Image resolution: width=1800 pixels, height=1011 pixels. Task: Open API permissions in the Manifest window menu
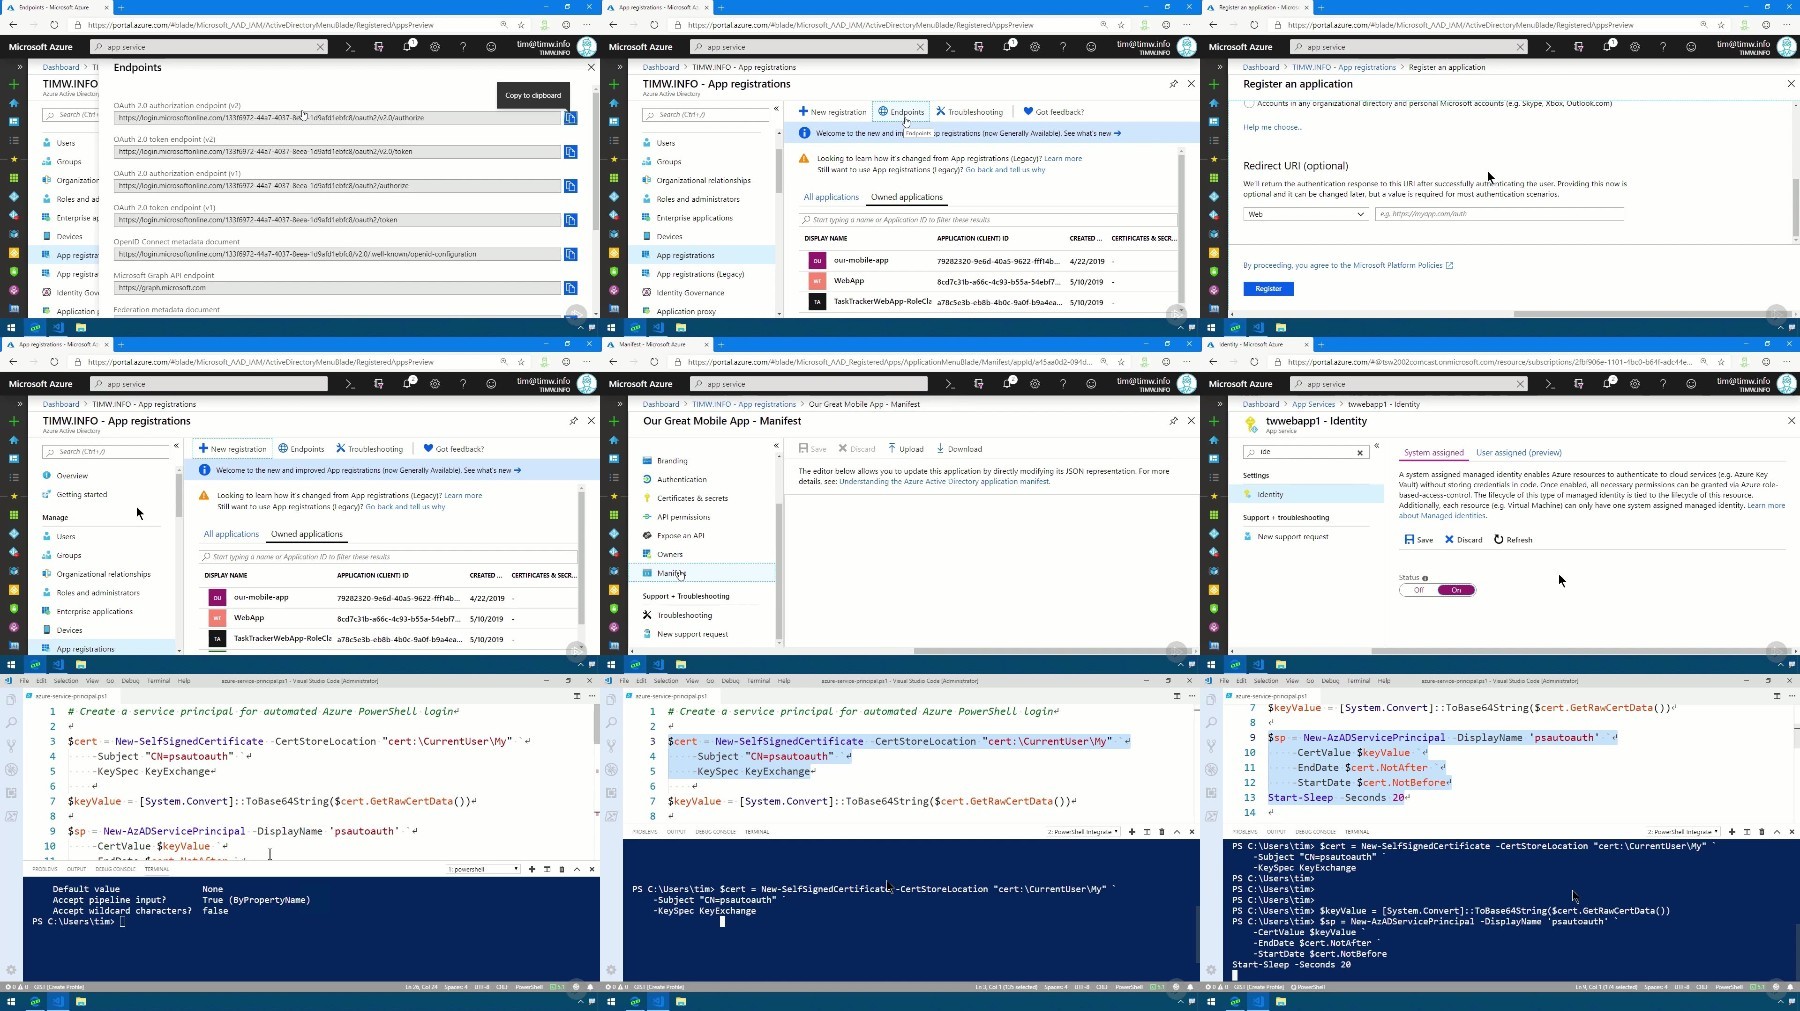683,517
